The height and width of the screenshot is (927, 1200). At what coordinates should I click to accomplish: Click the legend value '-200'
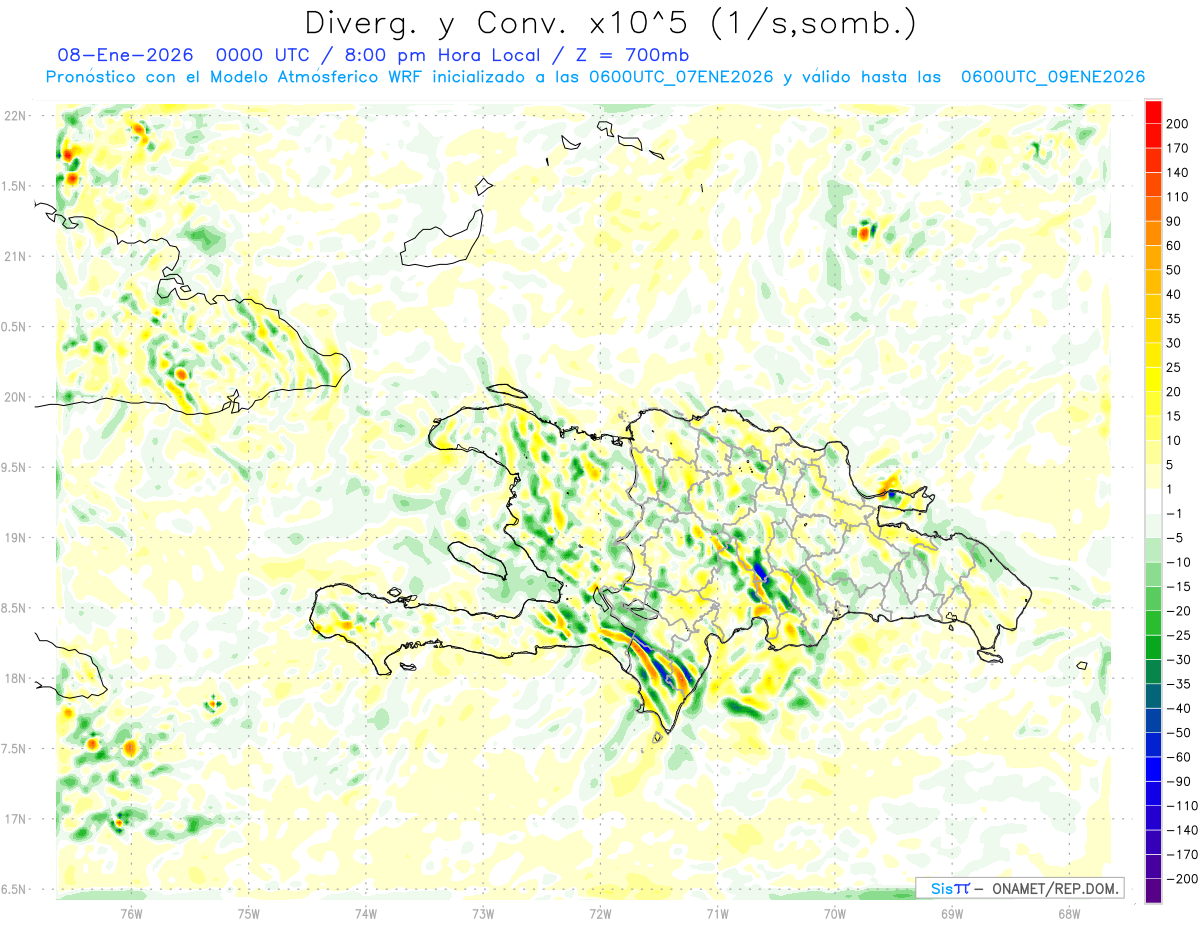tap(1182, 879)
